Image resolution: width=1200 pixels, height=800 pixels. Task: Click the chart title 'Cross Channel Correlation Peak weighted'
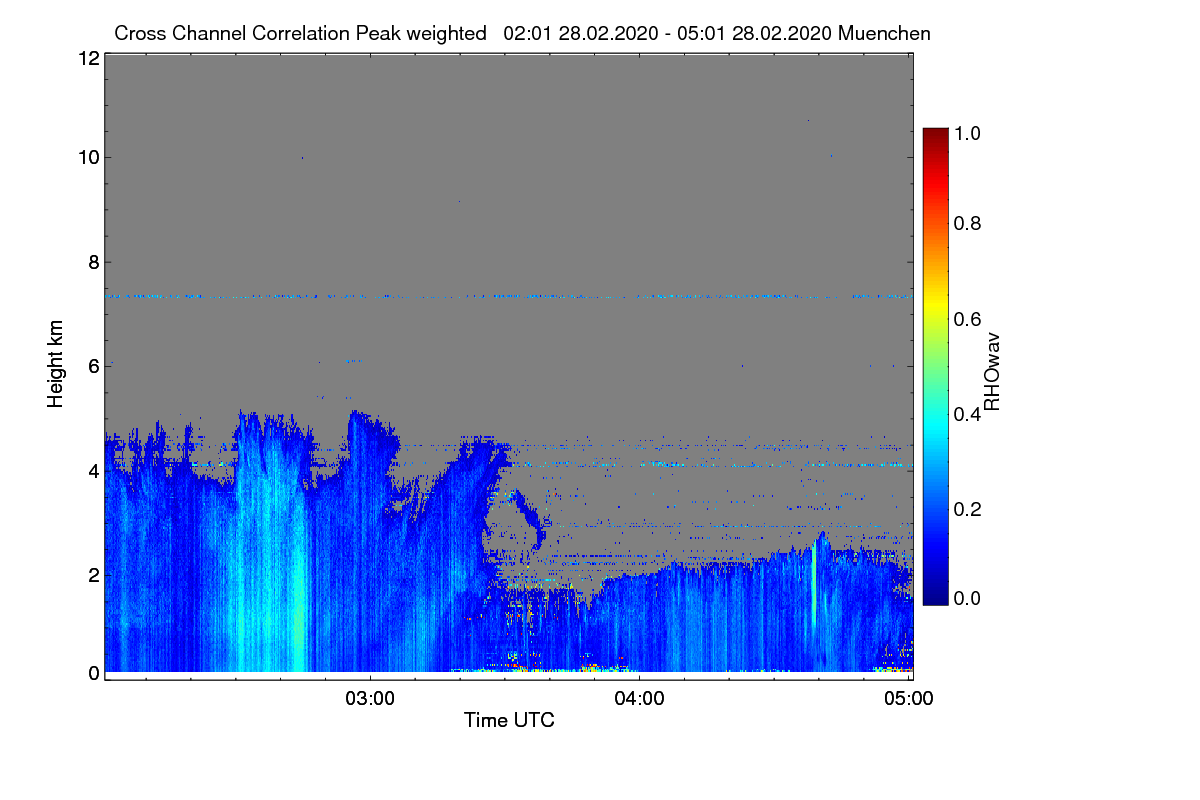pos(301,33)
